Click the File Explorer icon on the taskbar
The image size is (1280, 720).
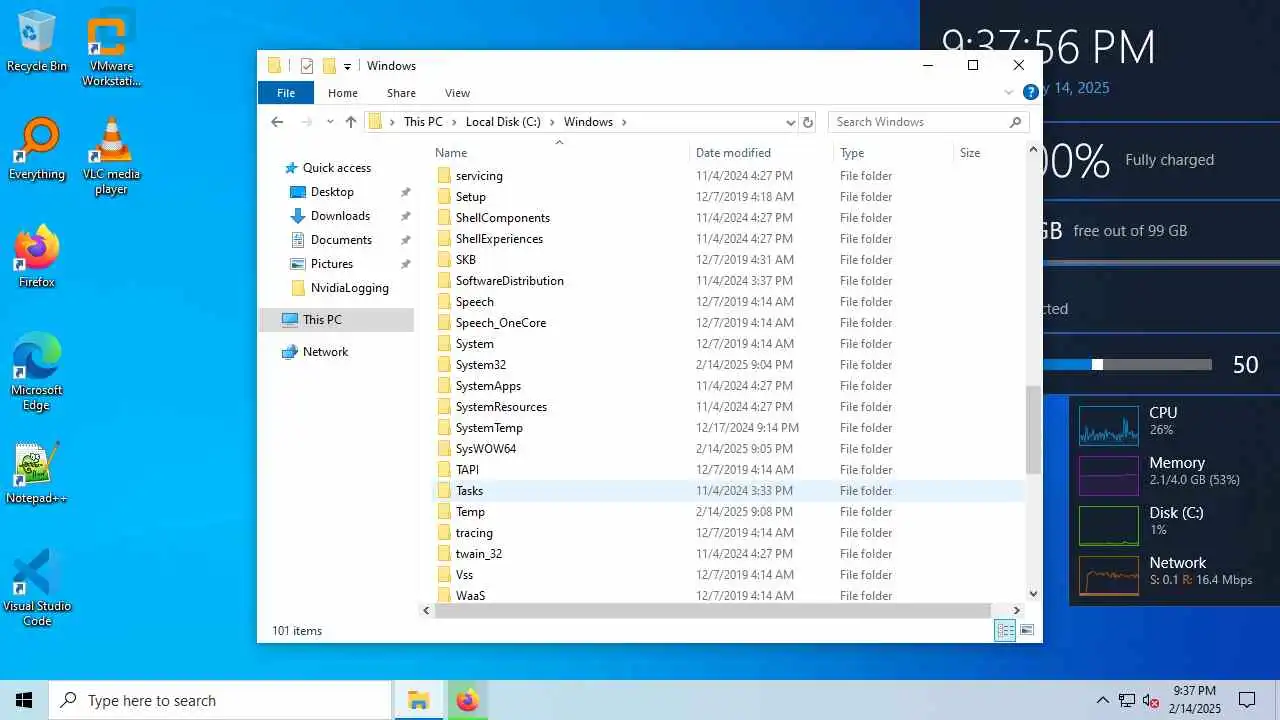pyautogui.click(x=418, y=700)
